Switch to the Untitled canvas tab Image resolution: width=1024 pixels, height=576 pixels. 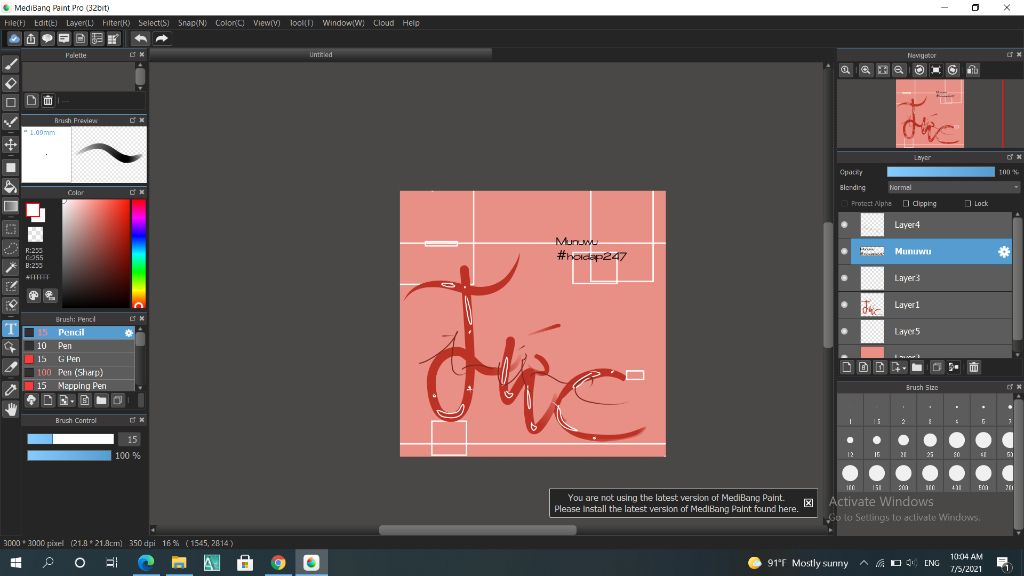[321, 55]
